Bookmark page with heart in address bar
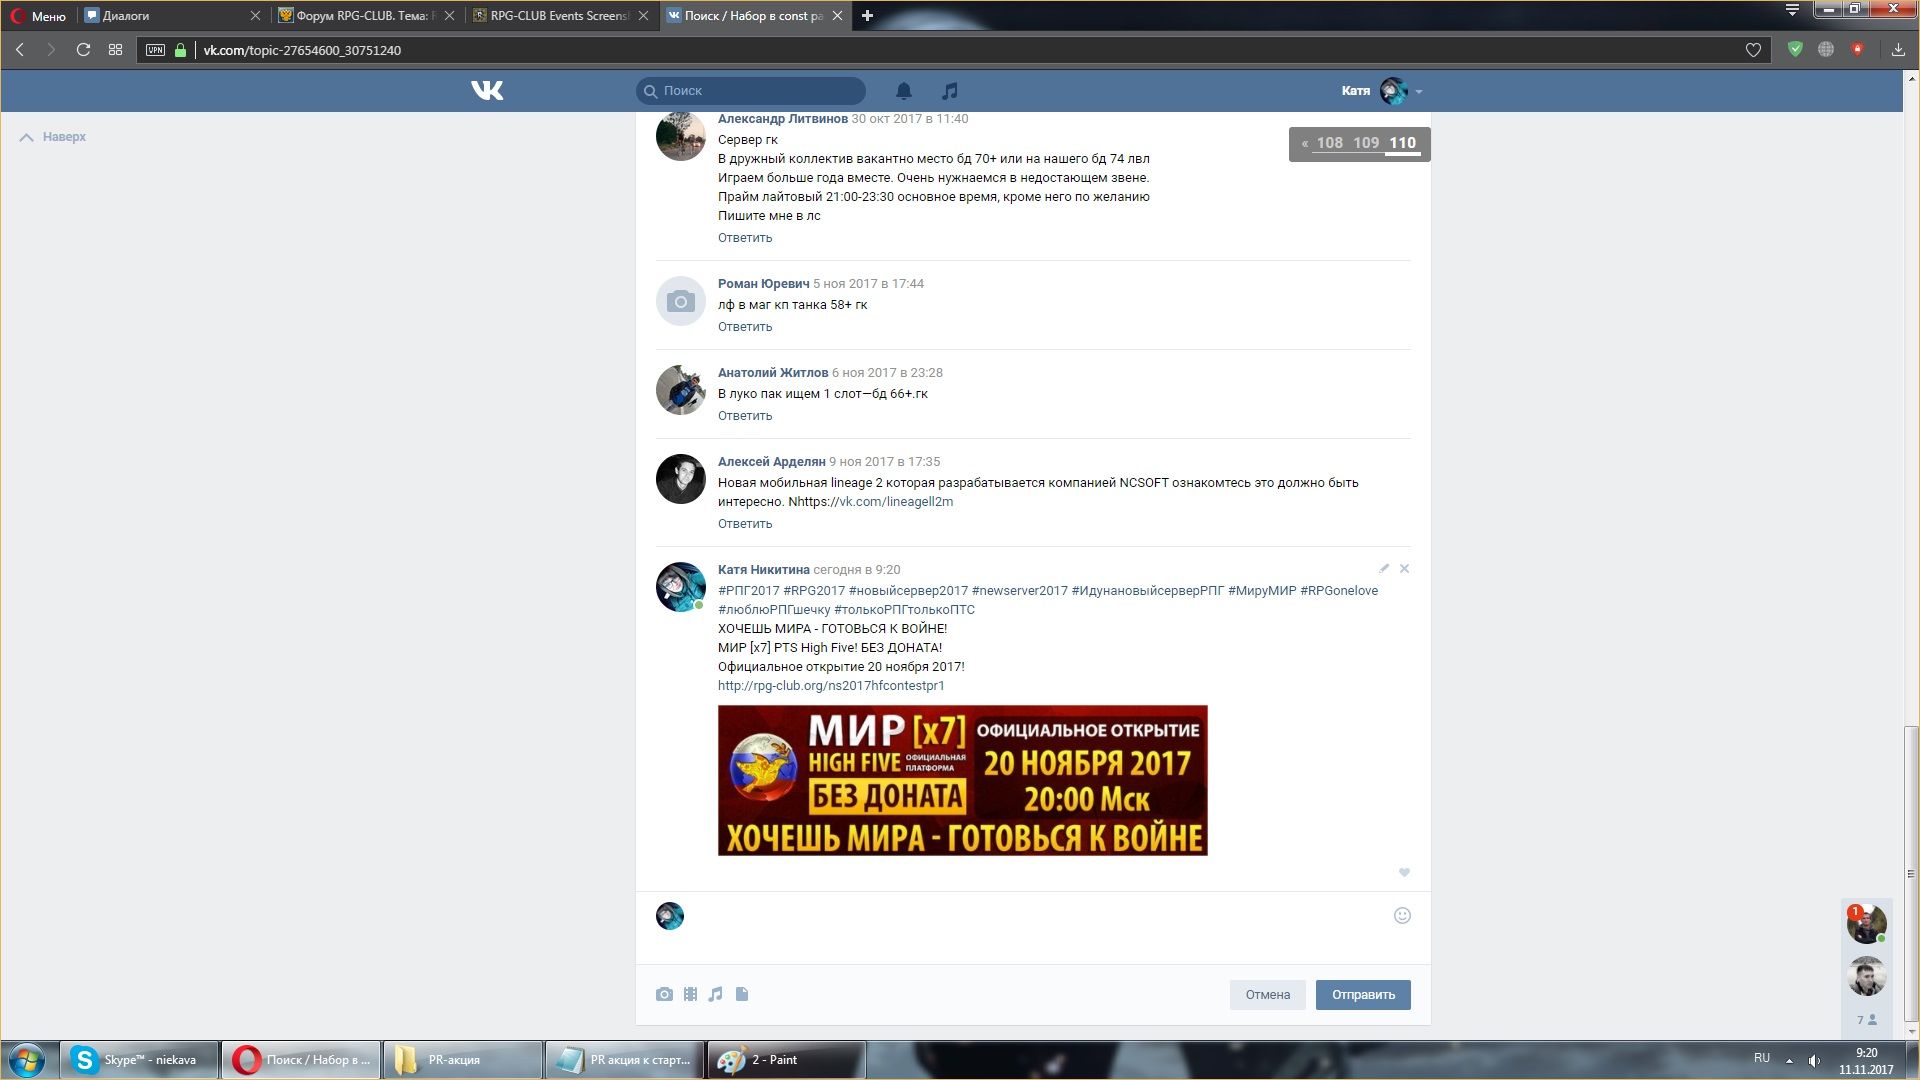The height and width of the screenshot is (1080, 1920). click(x=1753, y=50)
